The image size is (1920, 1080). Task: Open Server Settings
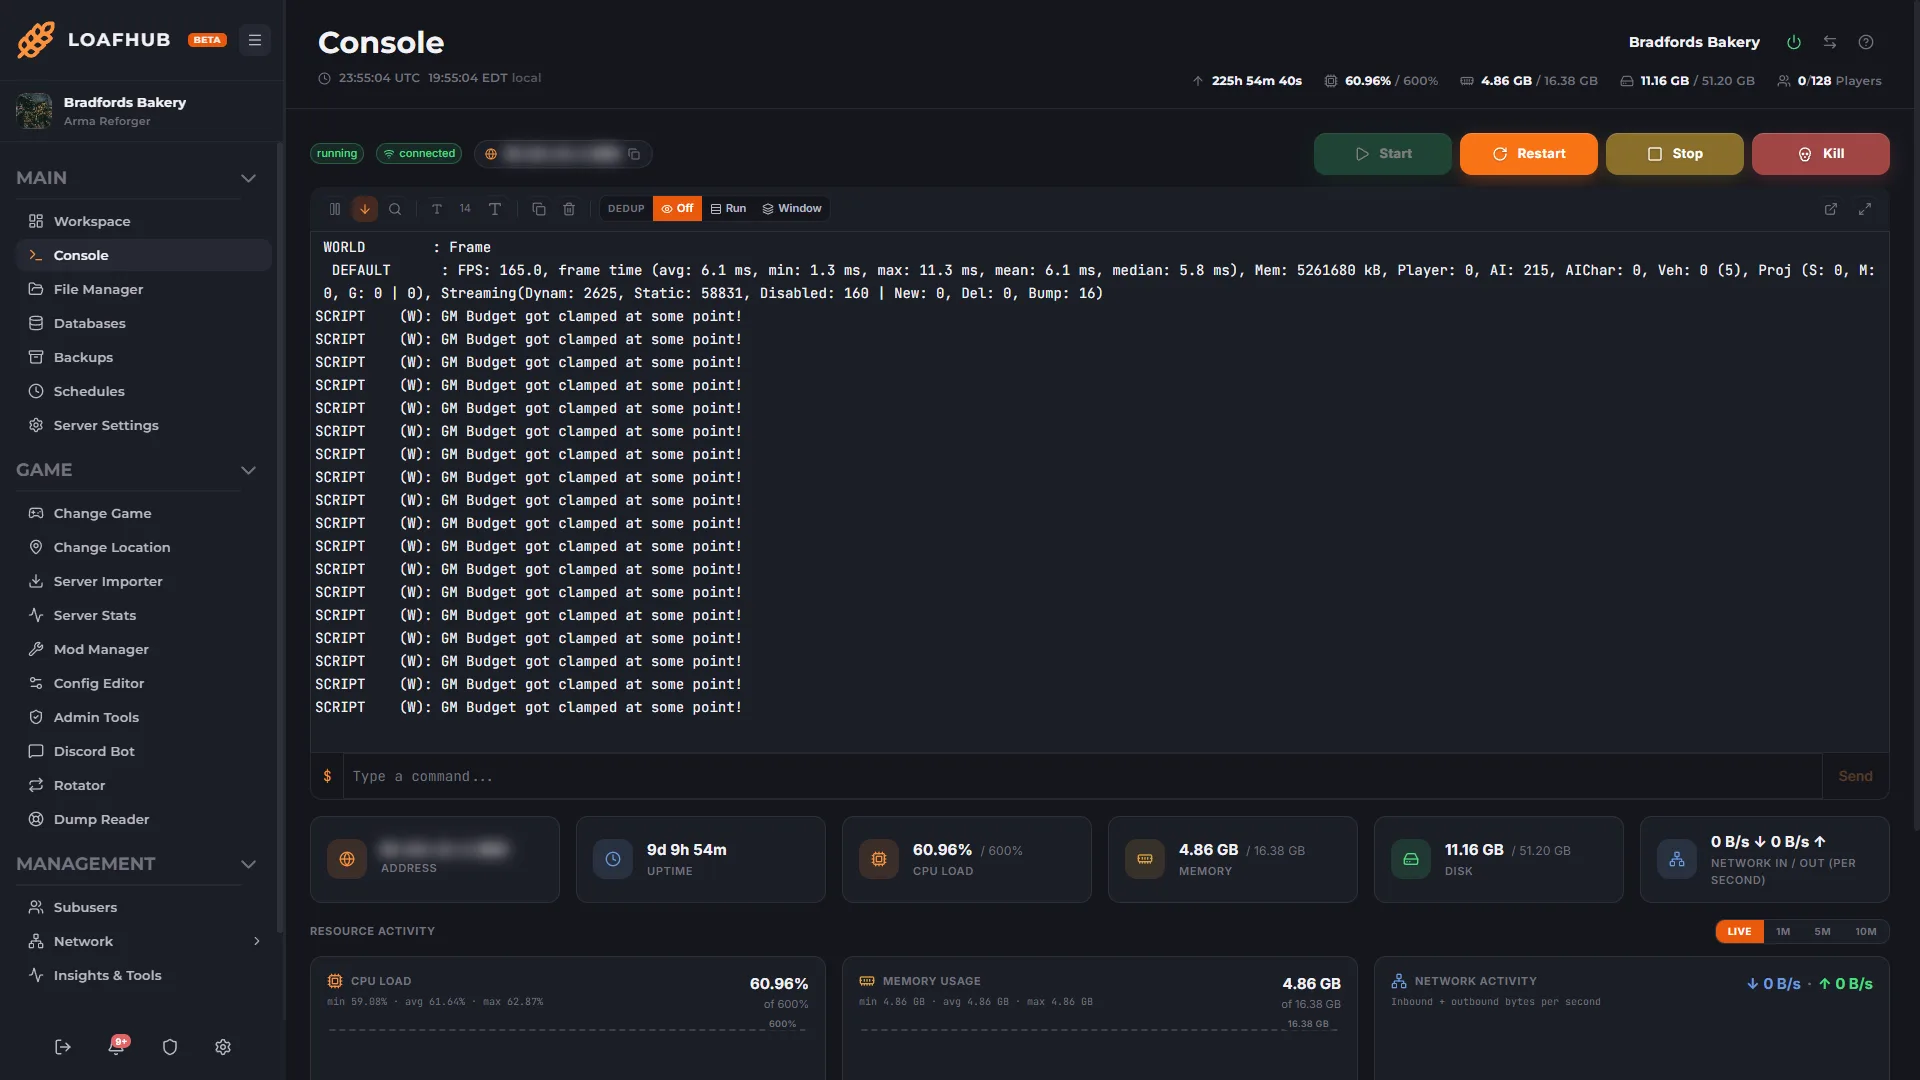click(143, 425)
